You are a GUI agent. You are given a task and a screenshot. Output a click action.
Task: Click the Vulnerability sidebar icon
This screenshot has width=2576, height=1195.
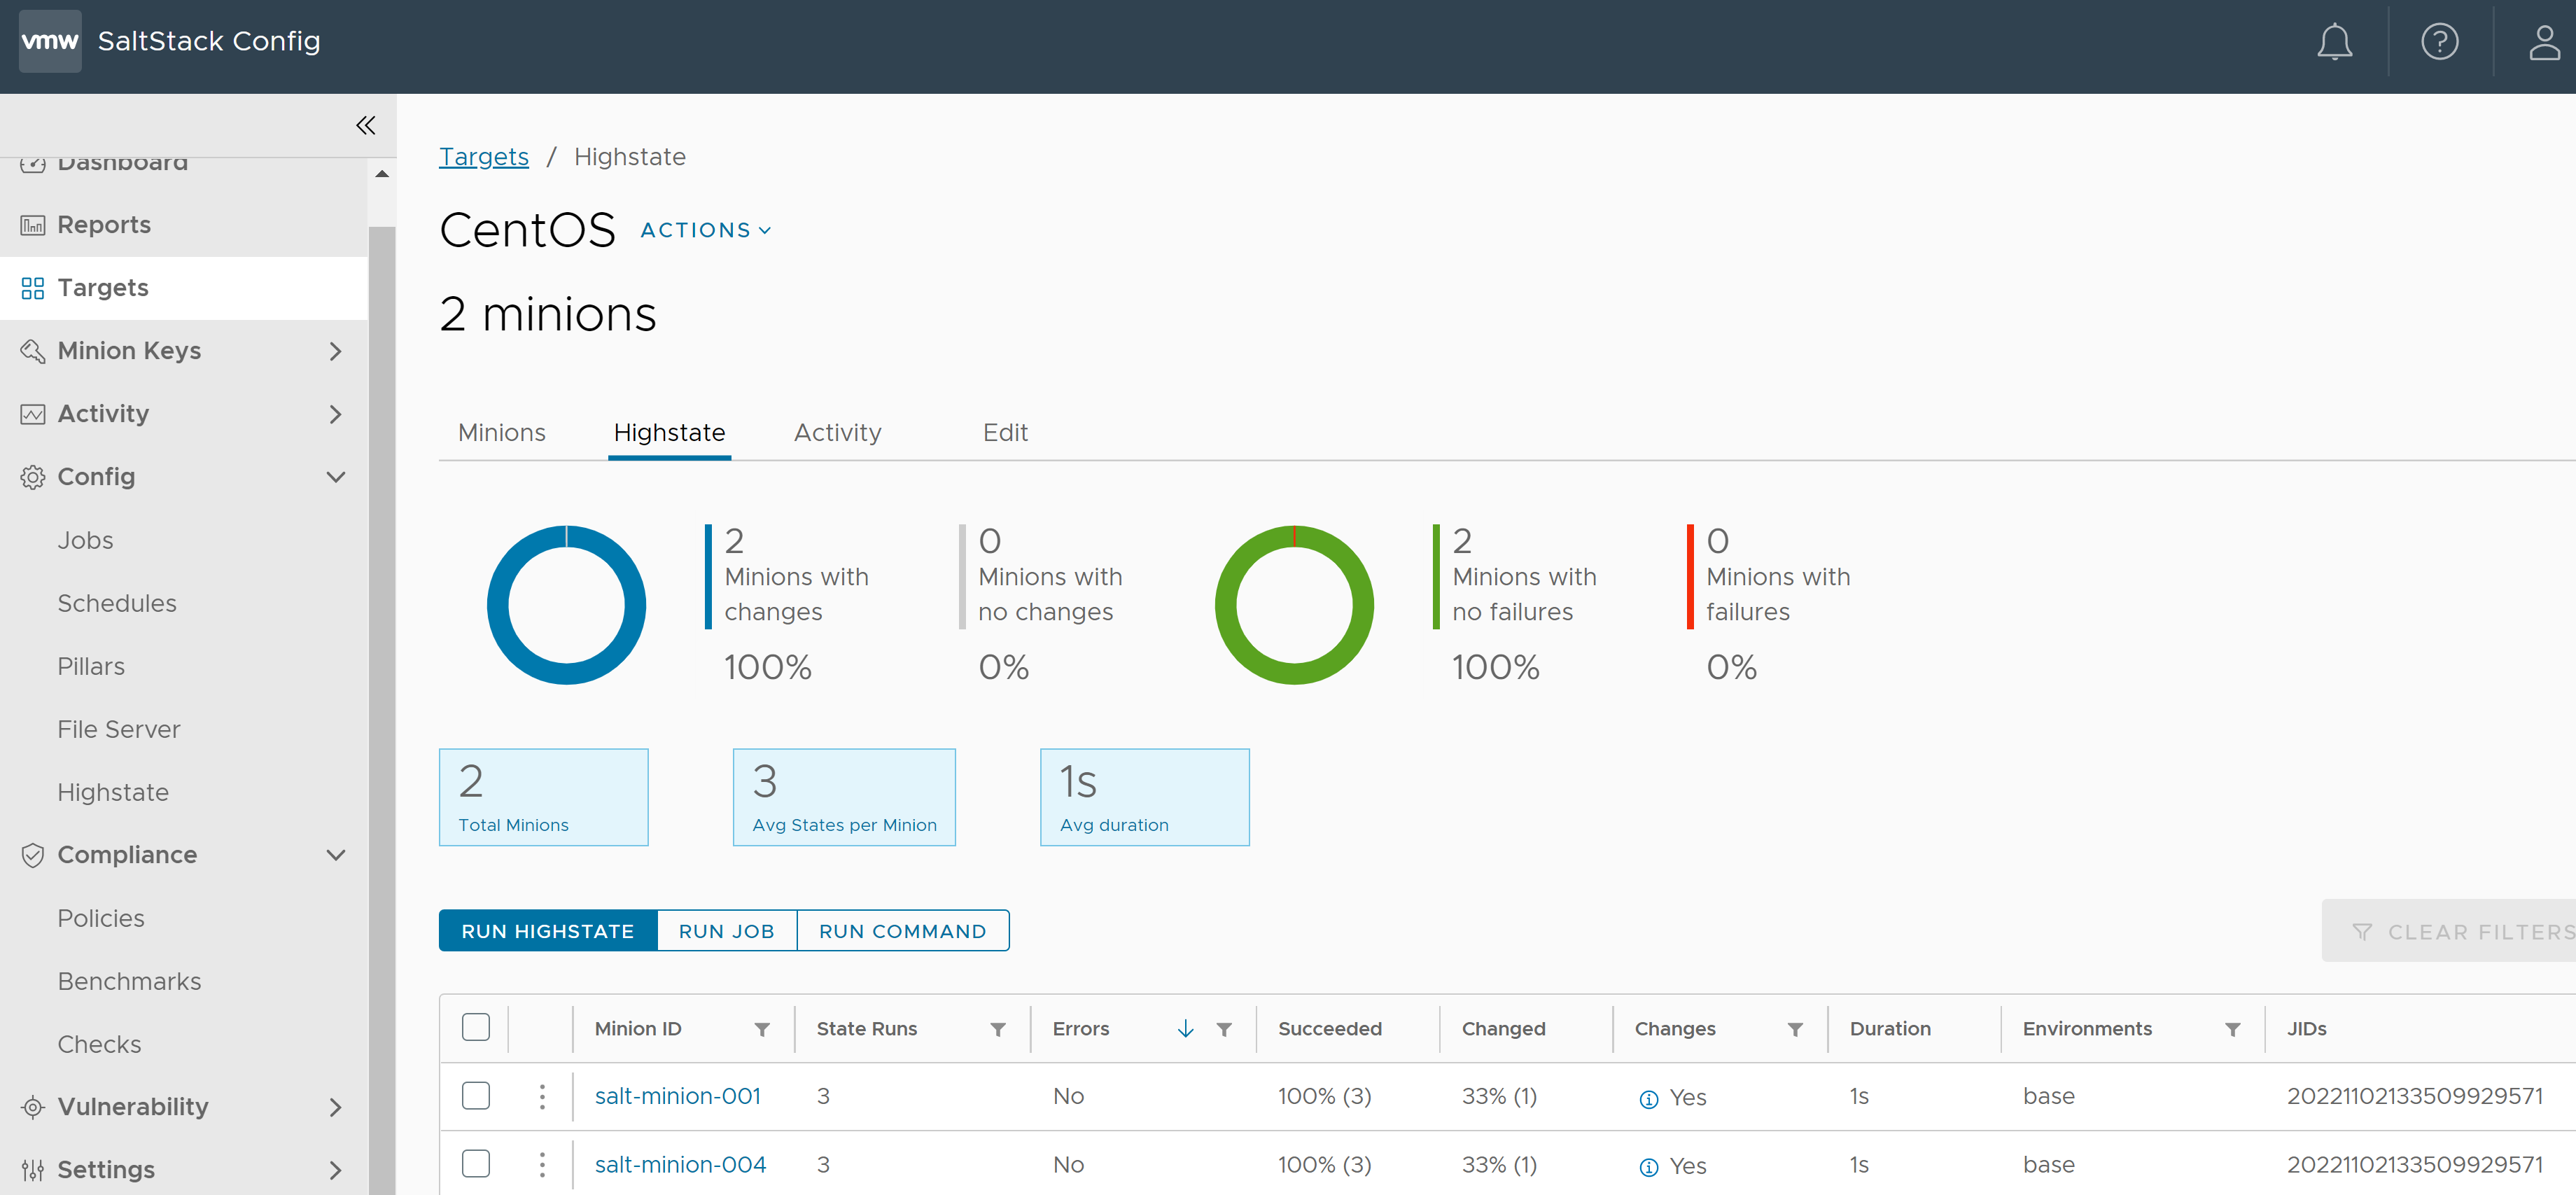click(x=31, y=1105)
